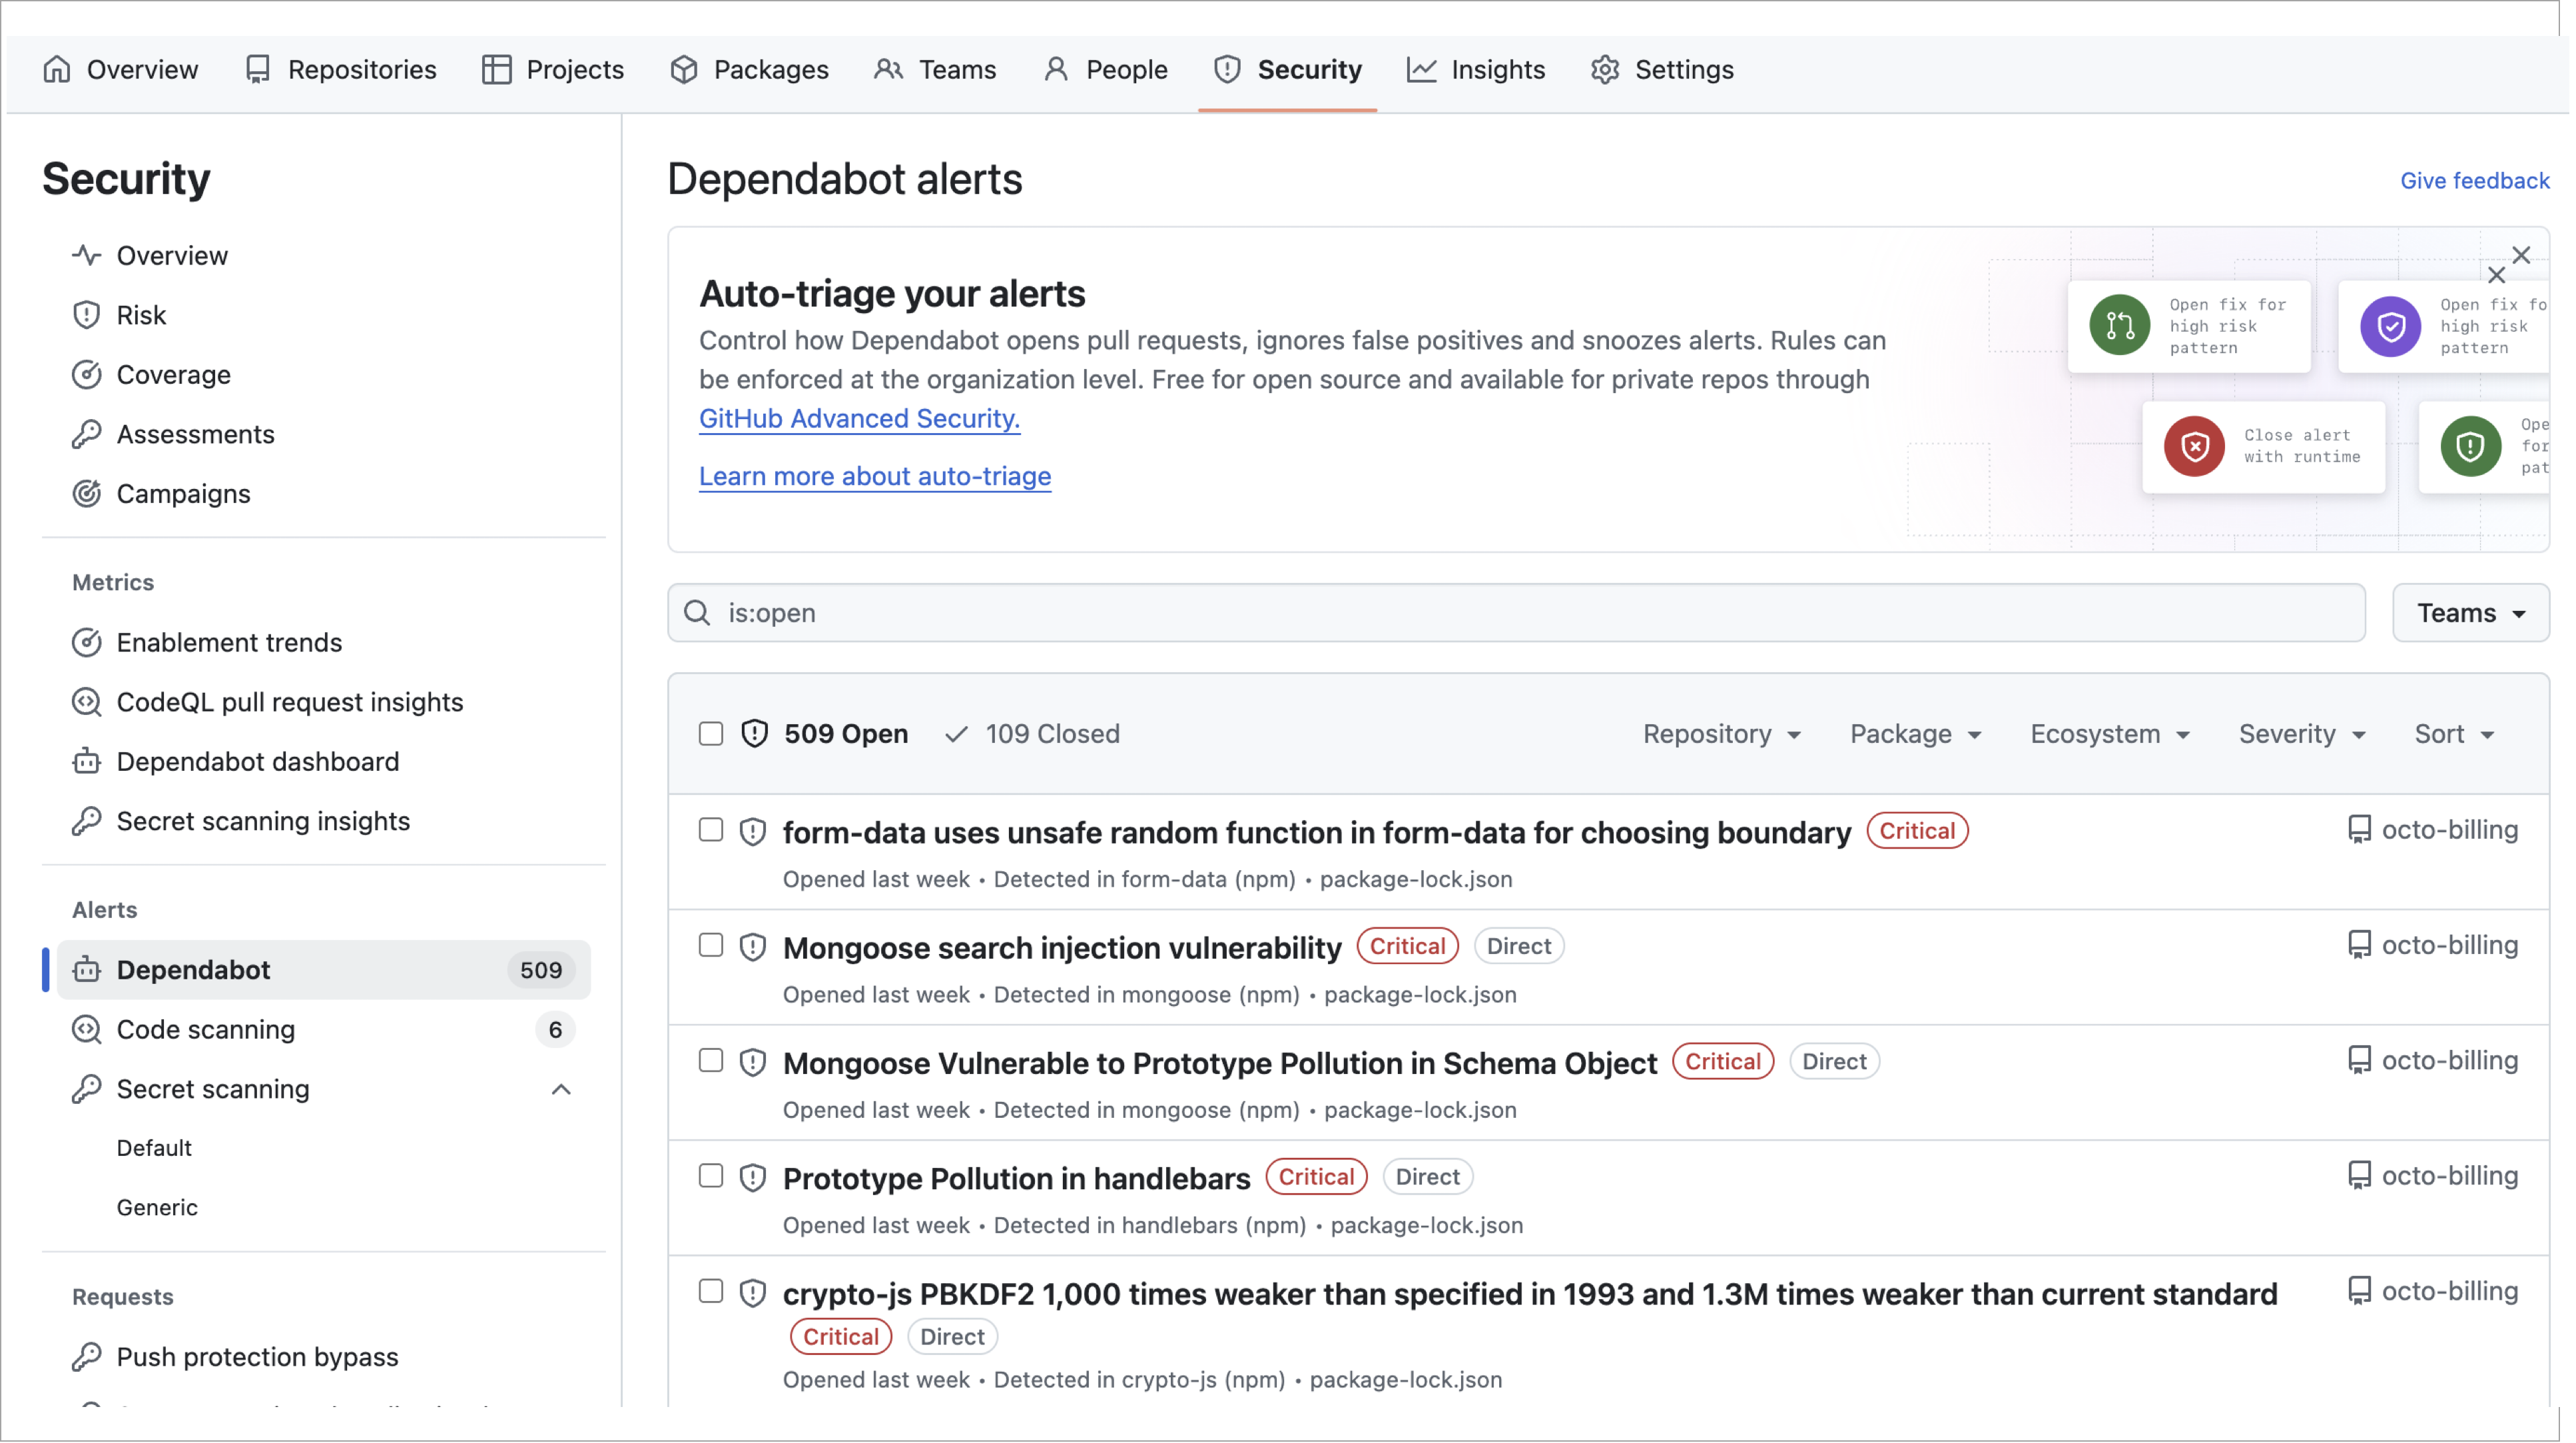Open the GitHub Advanced Security link
Viewport: 2576px width, 1443px height.
coord(858,418)
